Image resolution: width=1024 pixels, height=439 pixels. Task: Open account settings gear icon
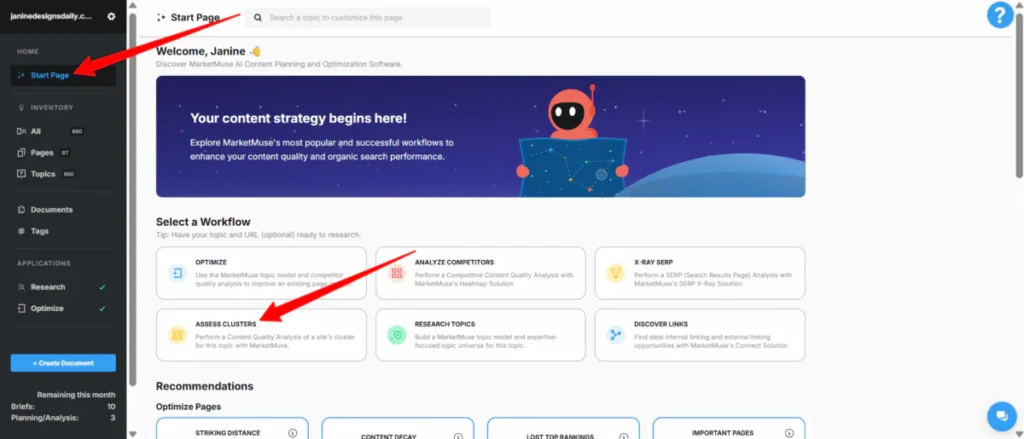111,16
